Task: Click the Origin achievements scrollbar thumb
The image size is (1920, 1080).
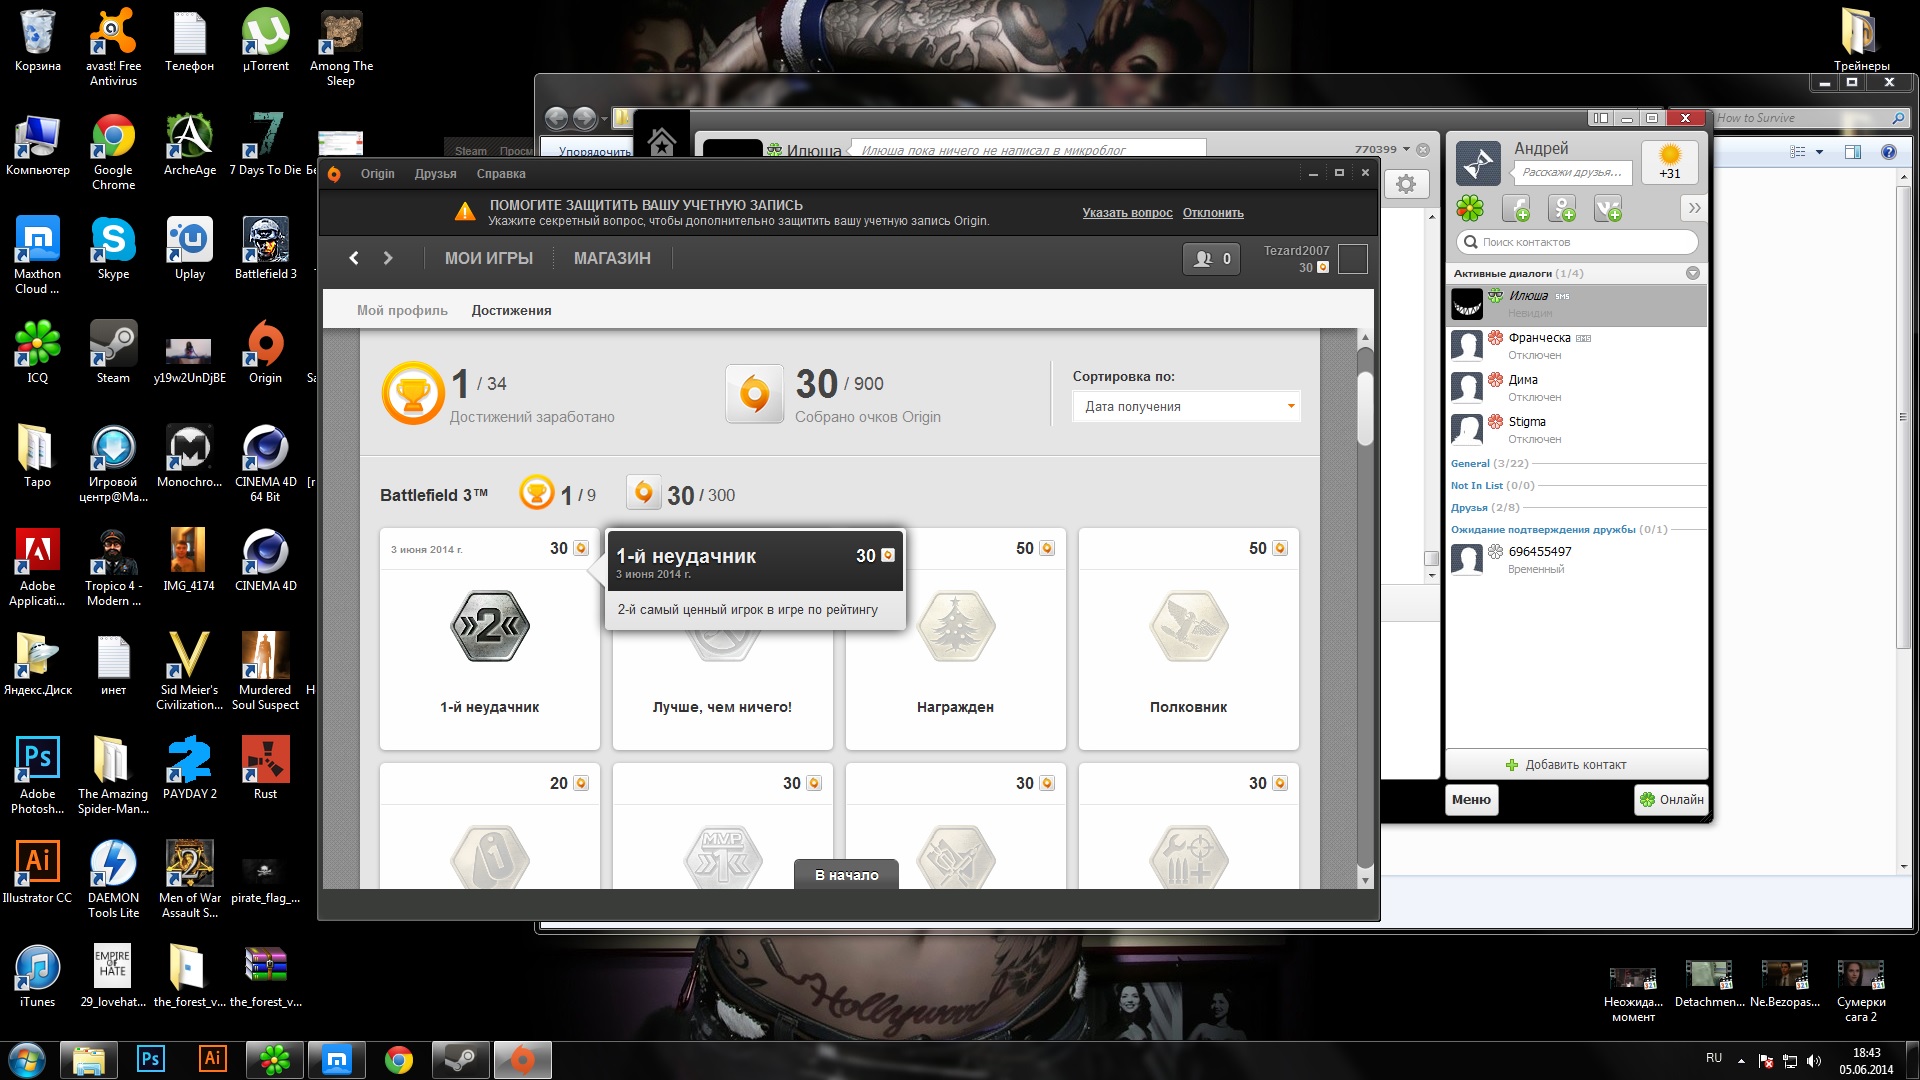Action: [x=1365, y=409]
